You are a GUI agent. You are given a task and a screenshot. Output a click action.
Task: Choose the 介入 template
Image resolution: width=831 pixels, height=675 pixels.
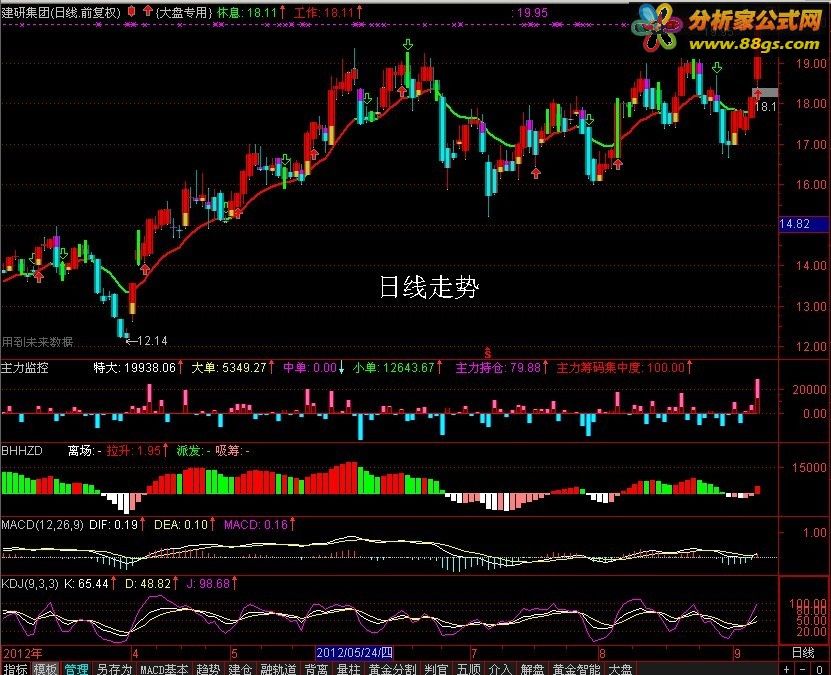(500, 669)
